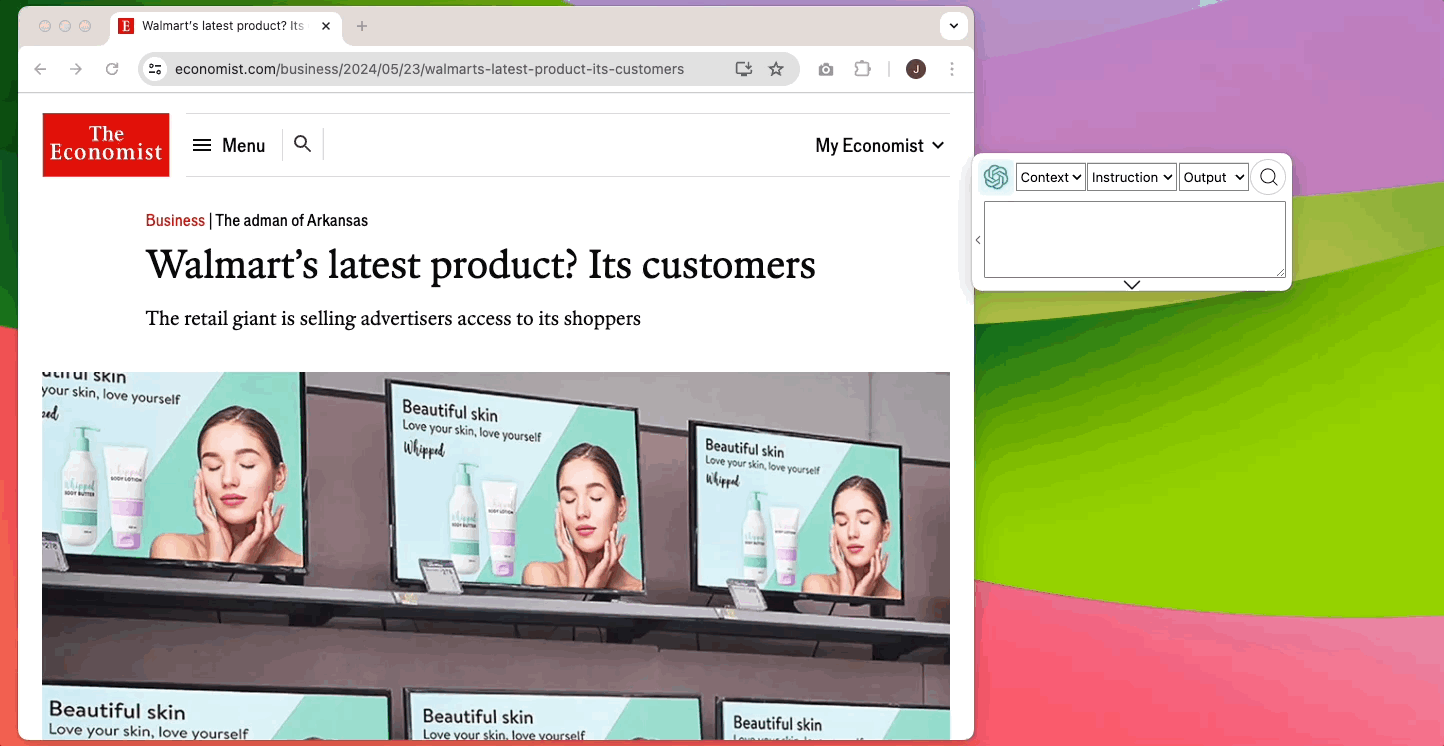This screenshot has height=746, width=1444.
Task: Click the Economist search magnifier icon
Action: pos(303,144)
